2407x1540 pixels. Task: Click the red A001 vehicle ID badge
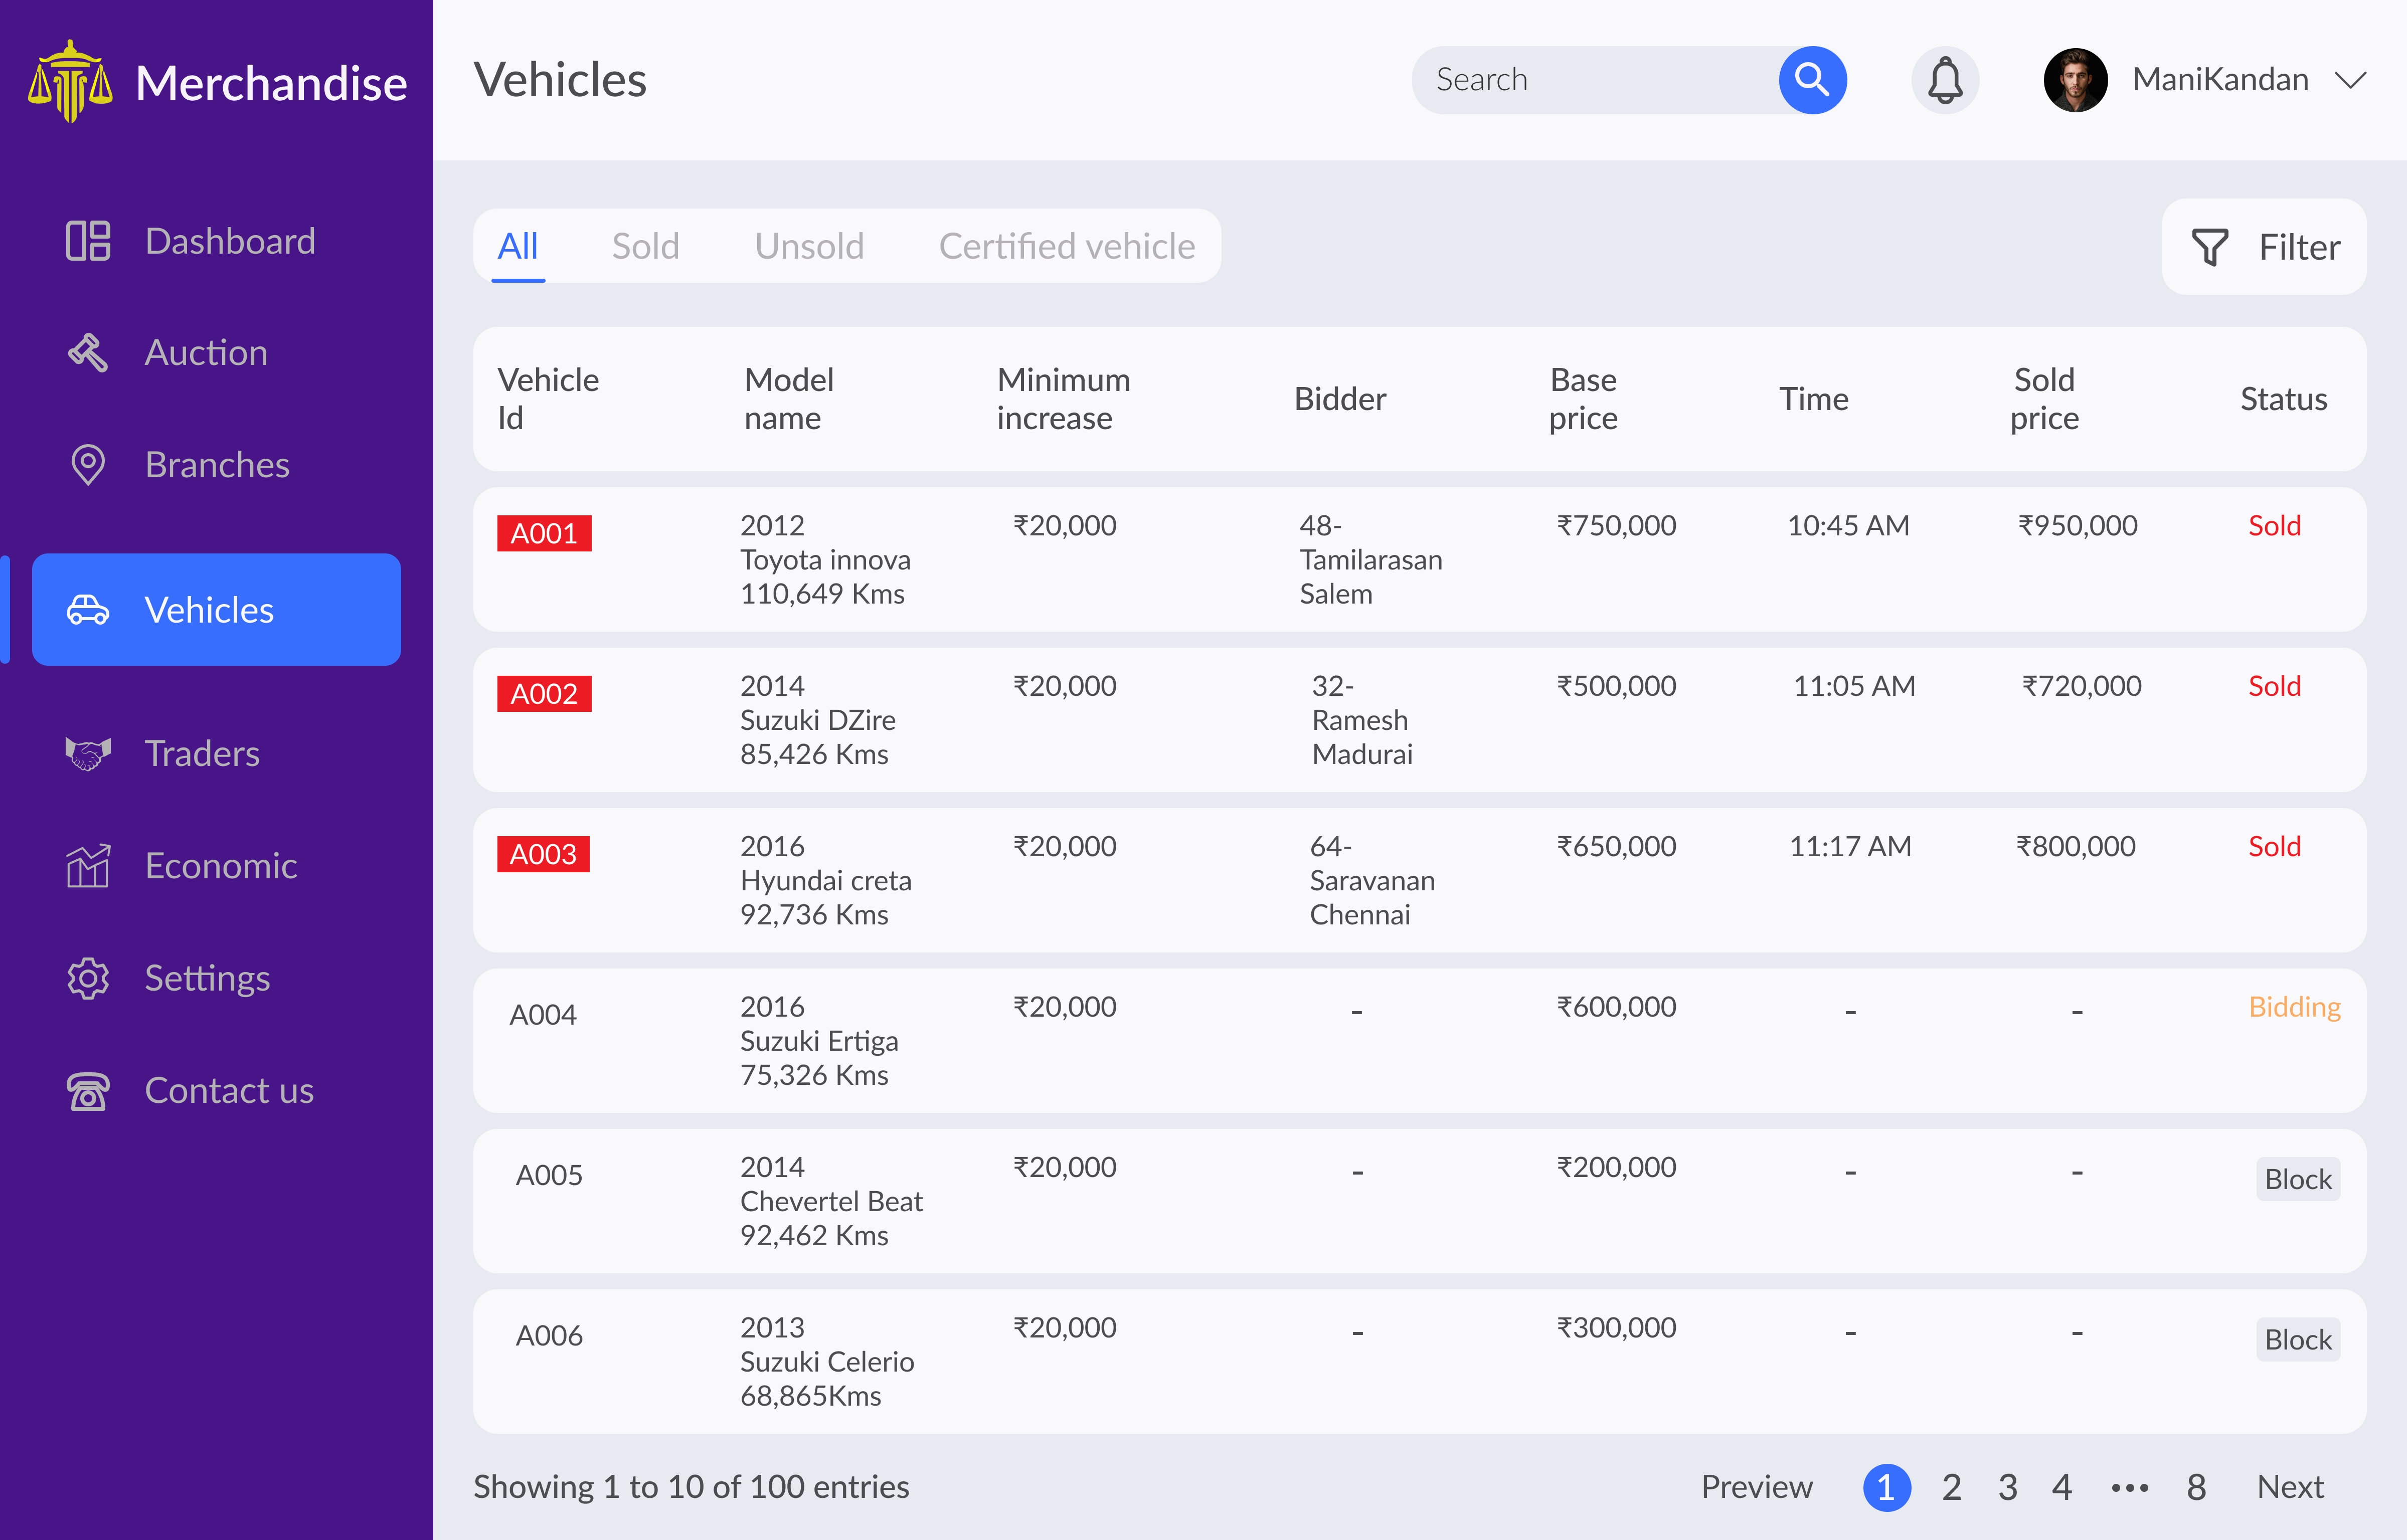point(544,533)
